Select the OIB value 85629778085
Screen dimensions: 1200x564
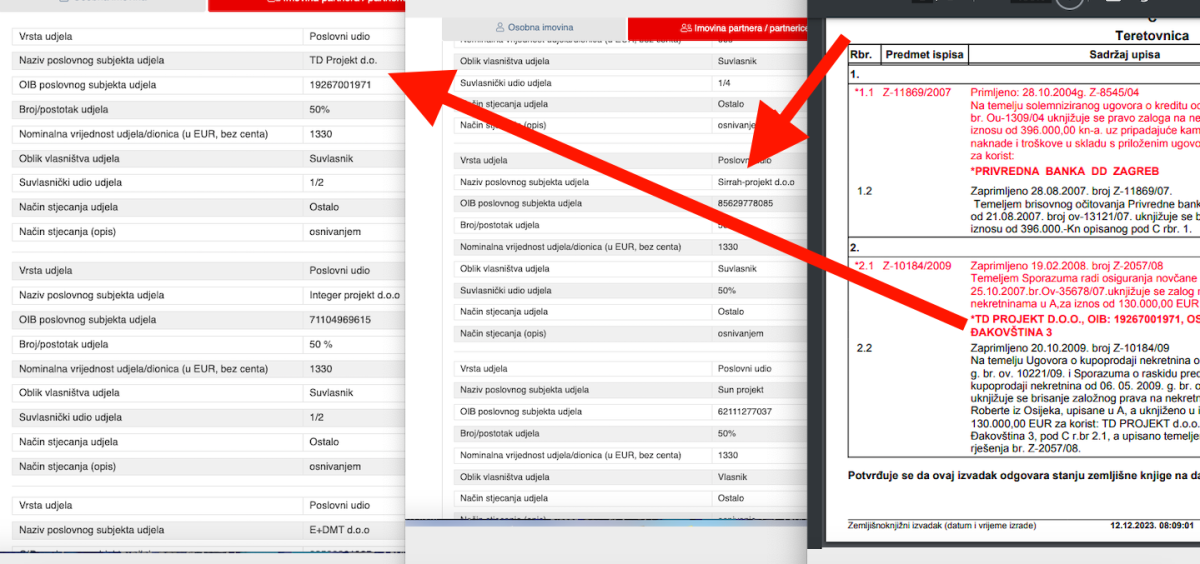point(745,203)
